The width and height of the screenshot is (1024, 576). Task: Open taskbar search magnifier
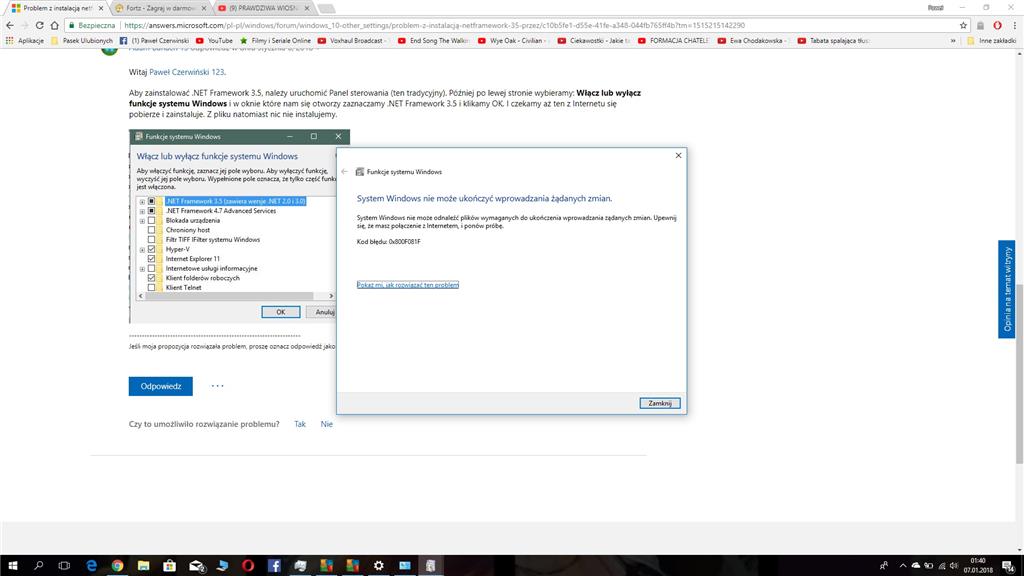39,566
